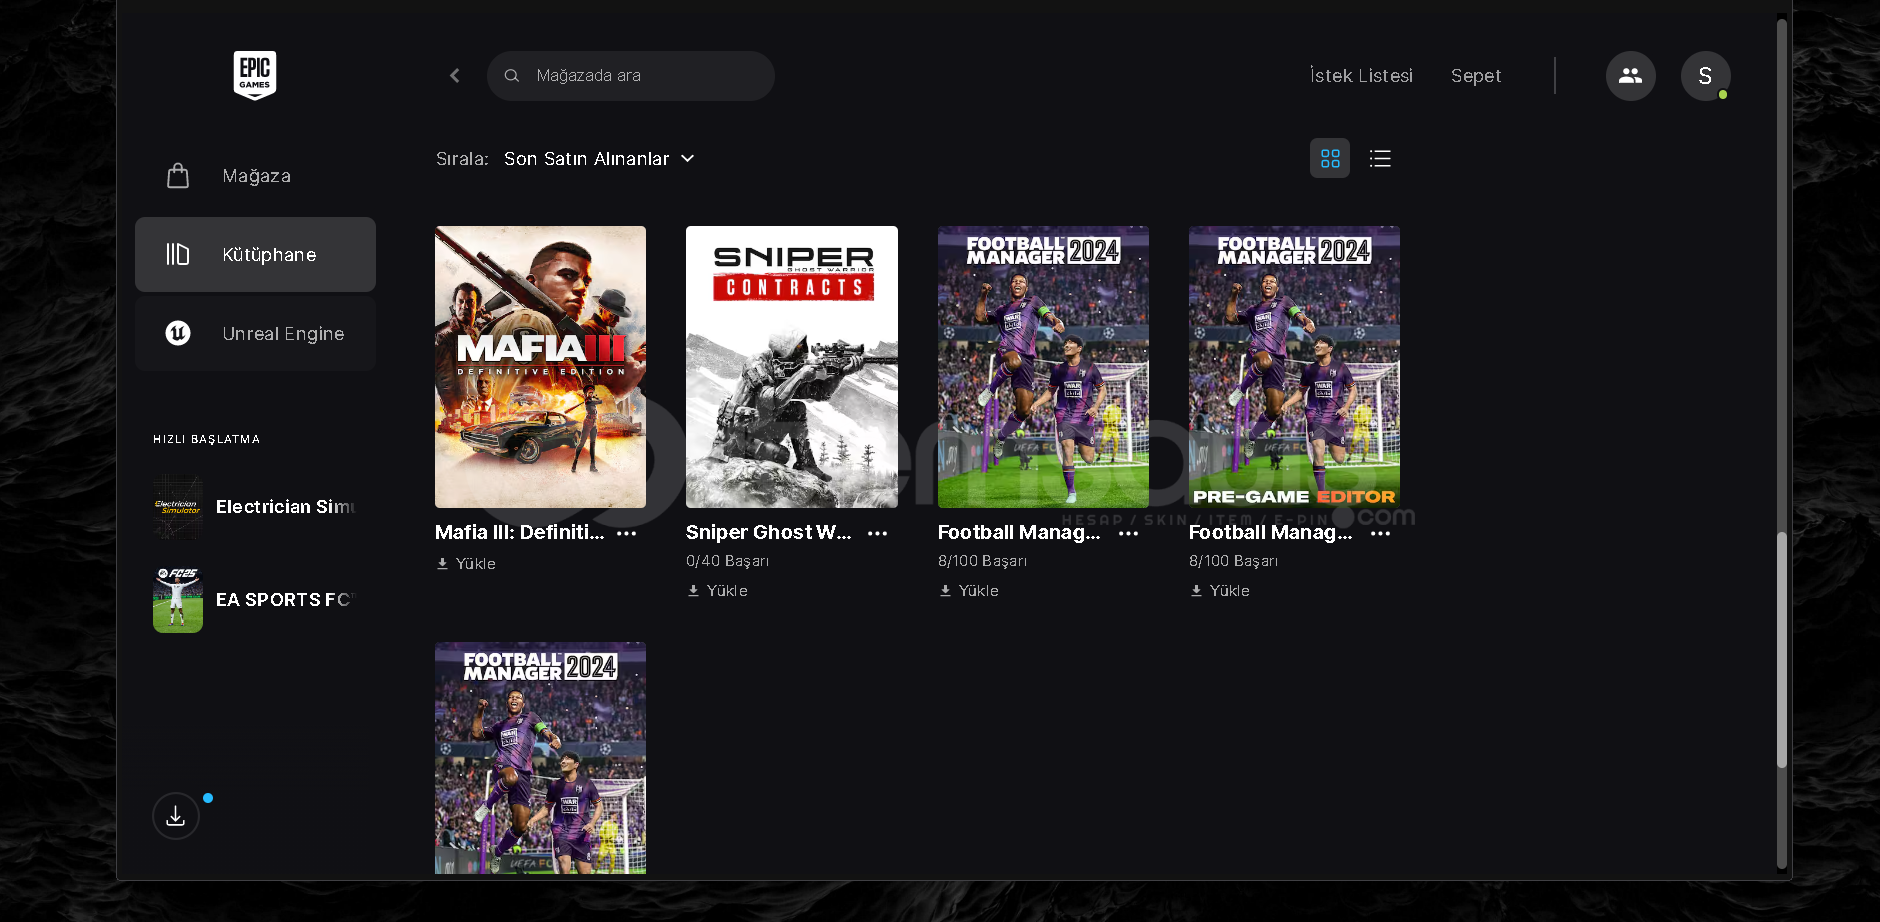Viewport: 1880px width, 922px height.
Task: Open the Mağaza store tab
Action: (255, 176)
